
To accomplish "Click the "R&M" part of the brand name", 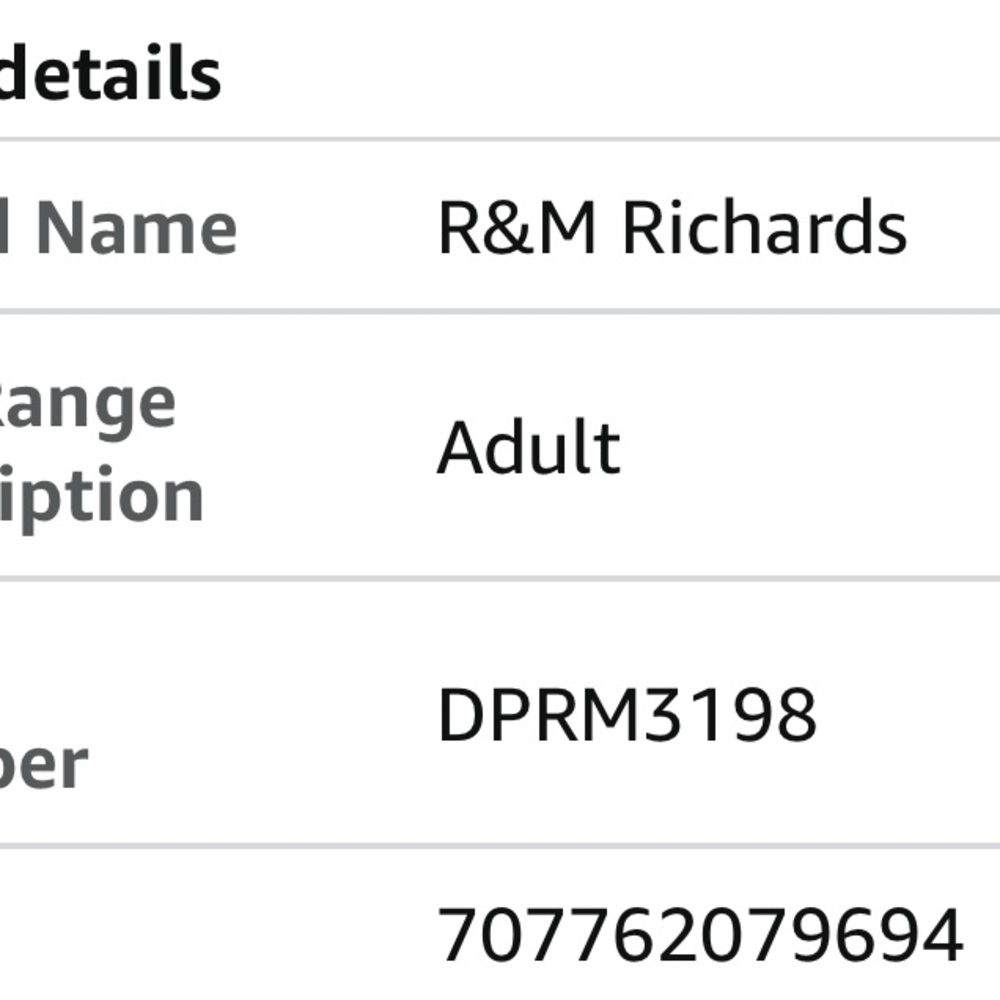I will [517, 228].
